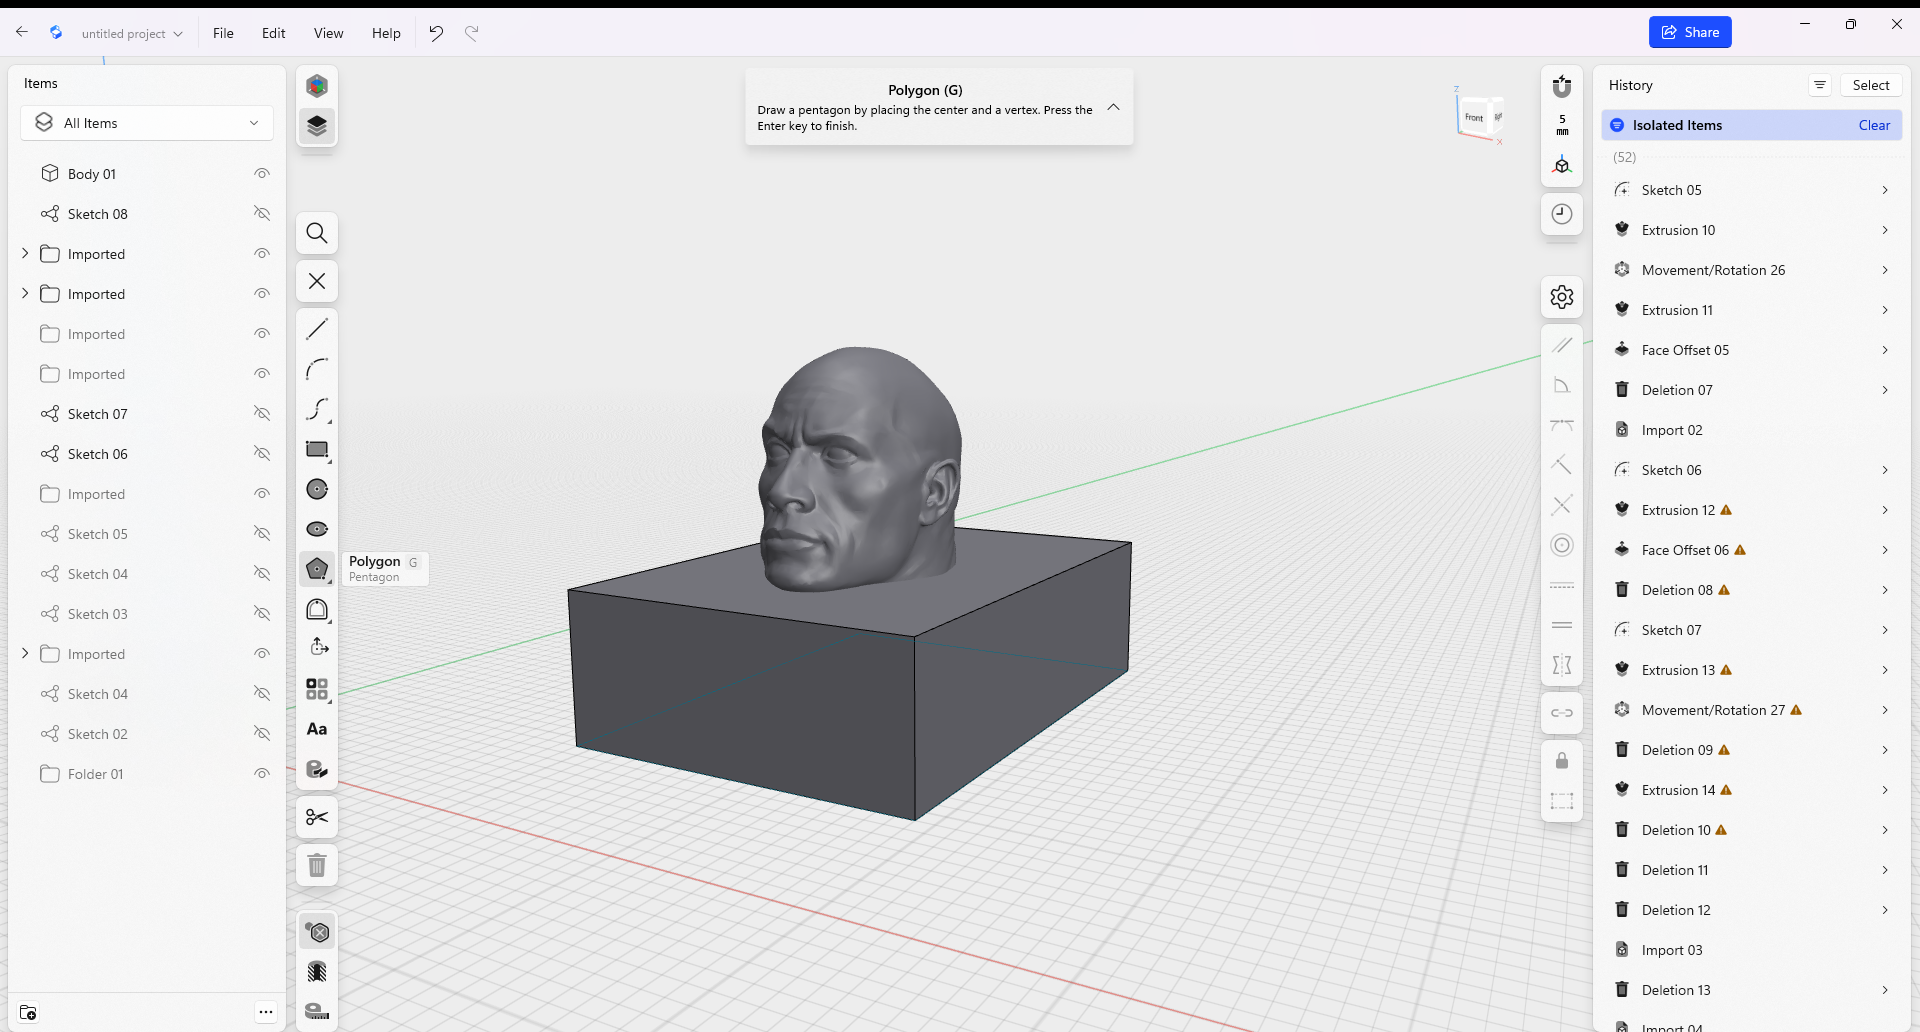Select the Spline sketch tool
The image size is (1920, 1032).
[317, 409]
